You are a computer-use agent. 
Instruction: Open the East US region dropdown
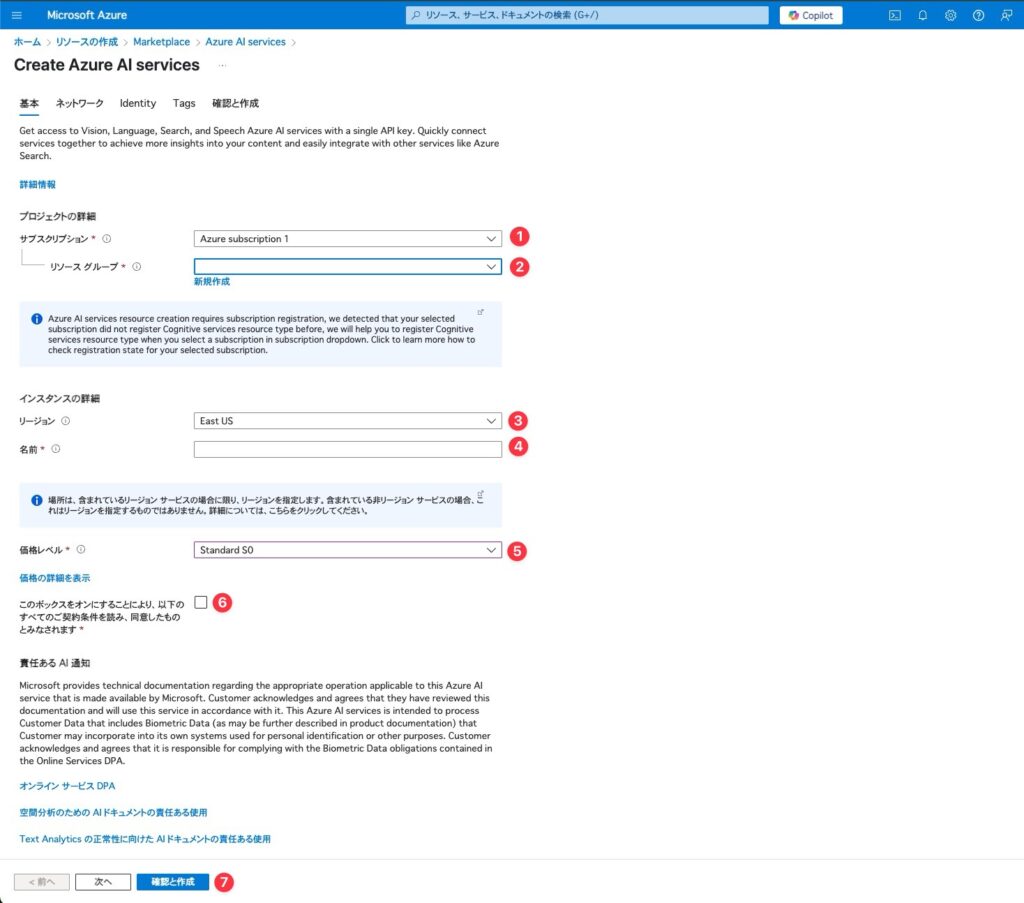[x=347, y=420]
